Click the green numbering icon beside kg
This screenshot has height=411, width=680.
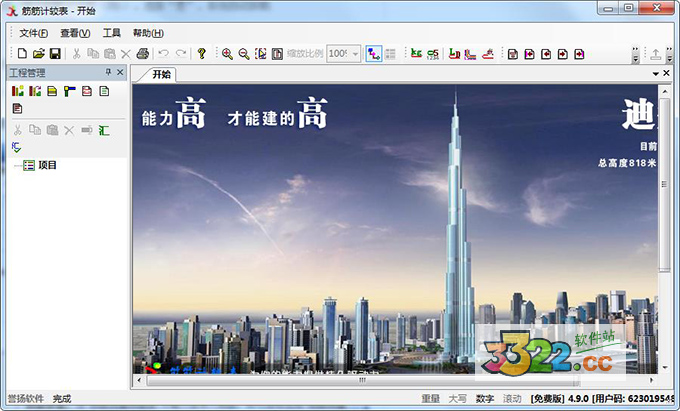(433, 54)
